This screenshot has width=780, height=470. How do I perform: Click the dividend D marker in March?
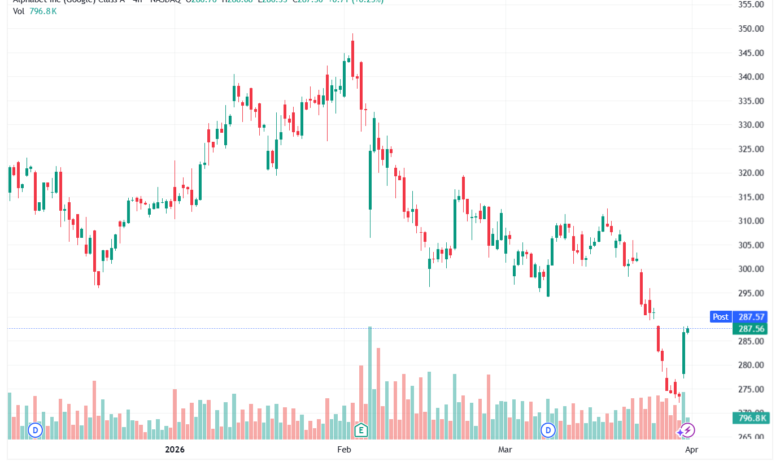click(x=547, y=430)
